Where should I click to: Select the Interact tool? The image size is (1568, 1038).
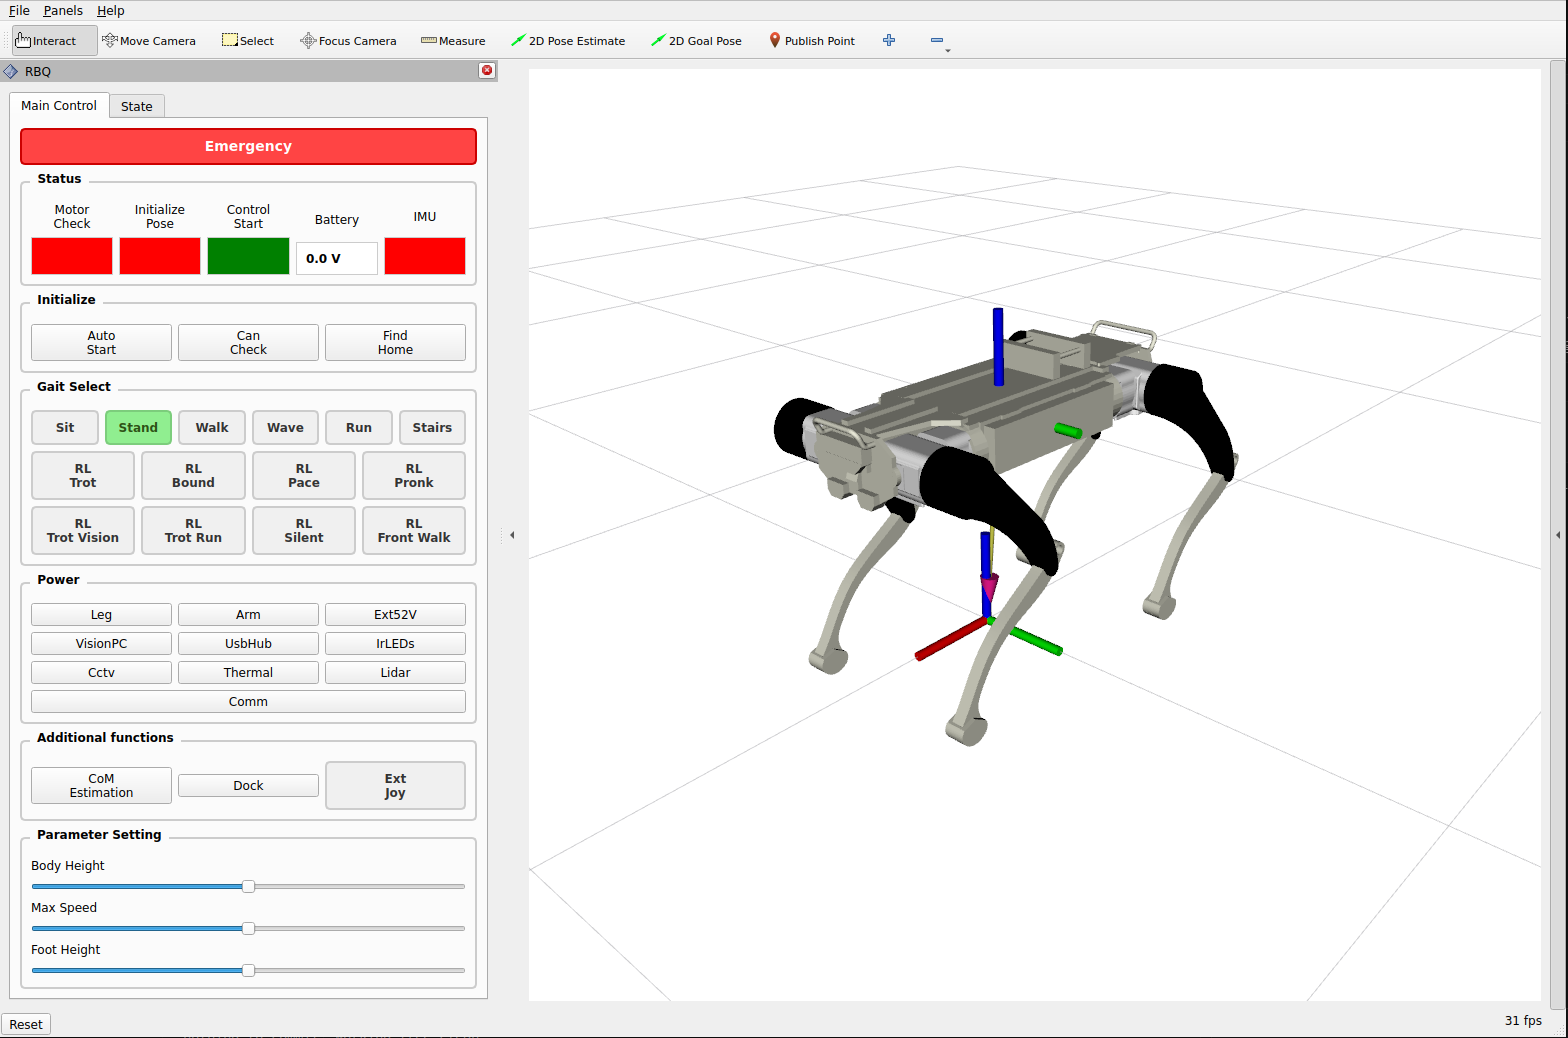click(47, 41)
